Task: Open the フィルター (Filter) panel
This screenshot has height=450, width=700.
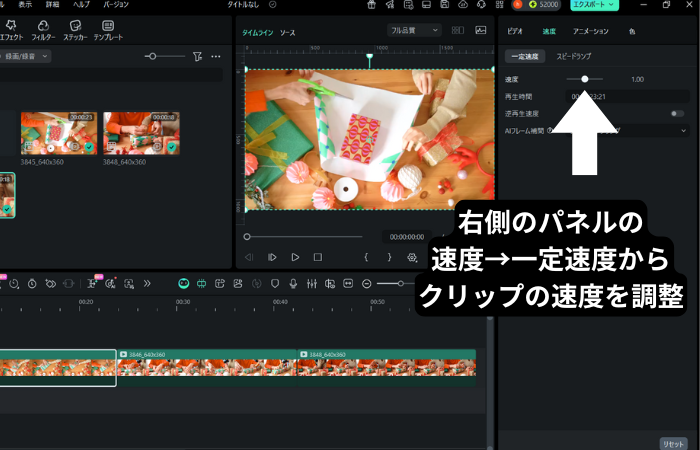Action: coord(43,30)
